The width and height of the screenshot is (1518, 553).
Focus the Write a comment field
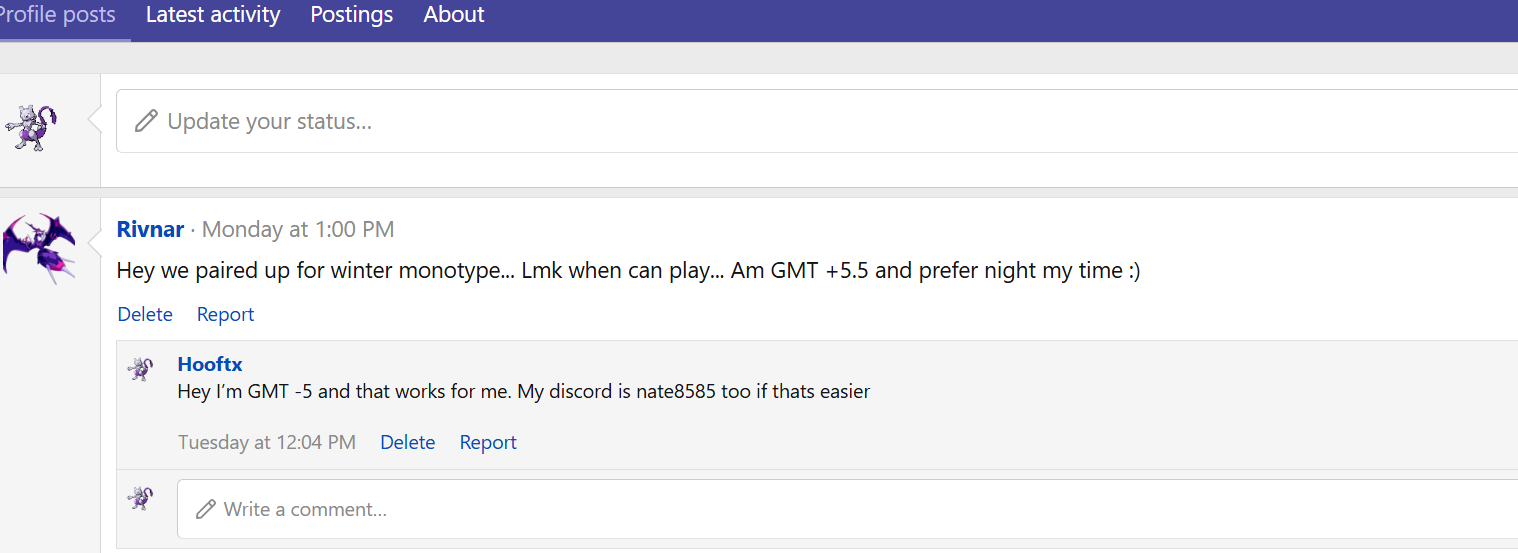(x=800, y=509)
